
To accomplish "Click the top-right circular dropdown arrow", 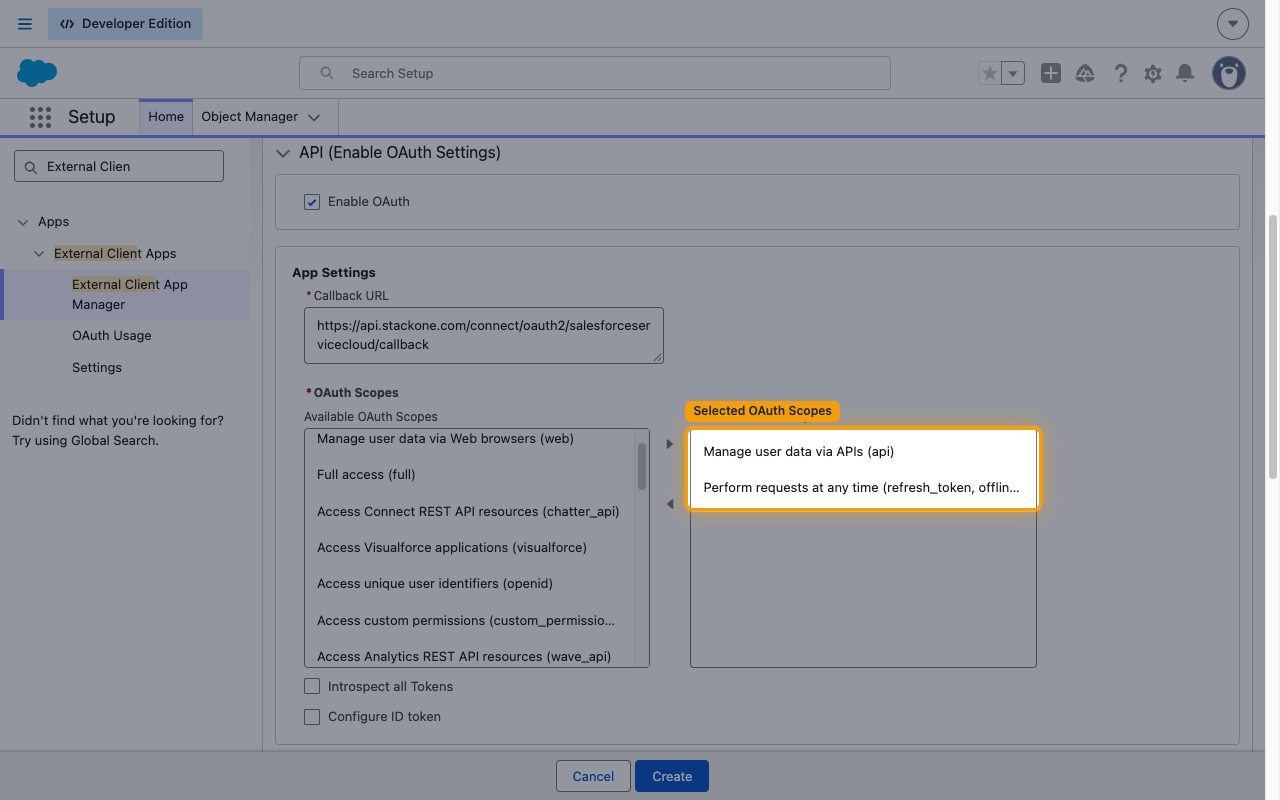I will [1233, 24].
